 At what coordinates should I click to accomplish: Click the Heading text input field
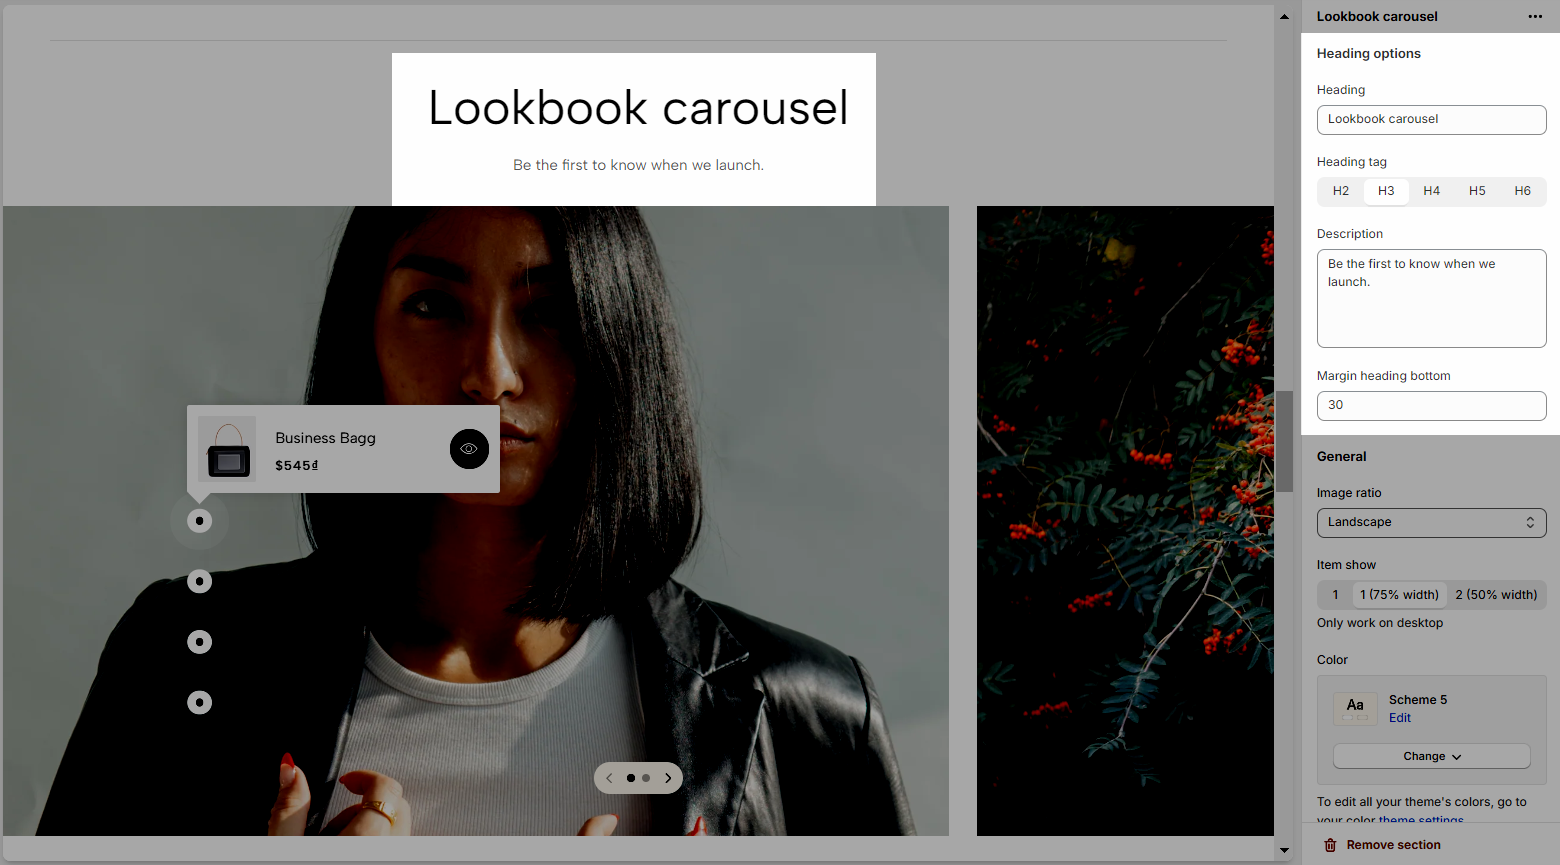click(1431, 119)
